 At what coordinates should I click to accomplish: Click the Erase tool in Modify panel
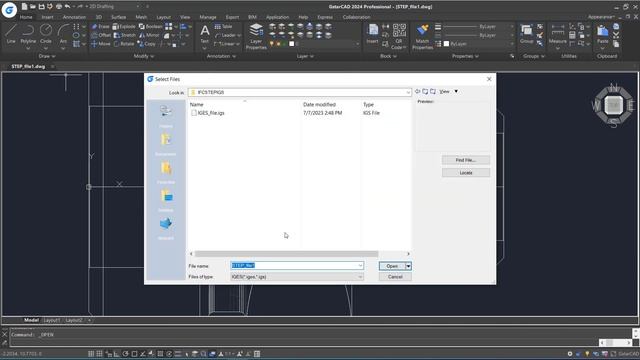tap(100, 27)
